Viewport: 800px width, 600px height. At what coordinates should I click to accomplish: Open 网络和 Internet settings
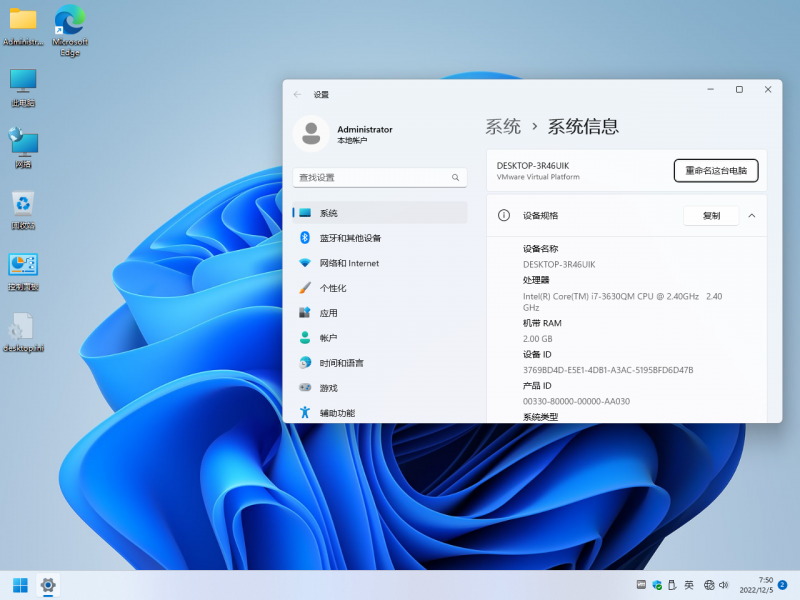(380, 263)
